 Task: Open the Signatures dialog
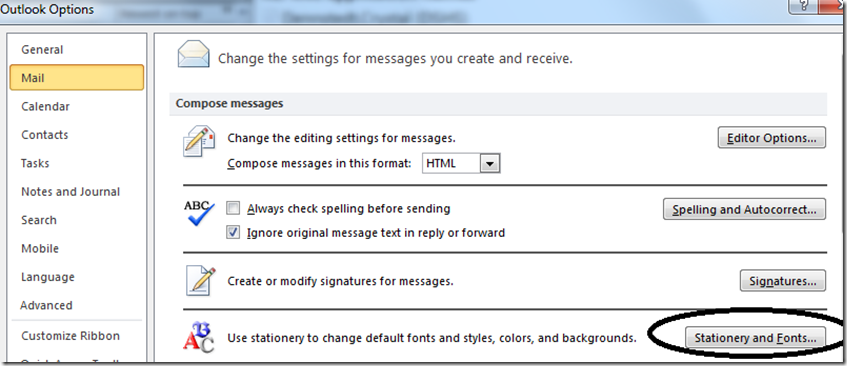pos(783,281)
